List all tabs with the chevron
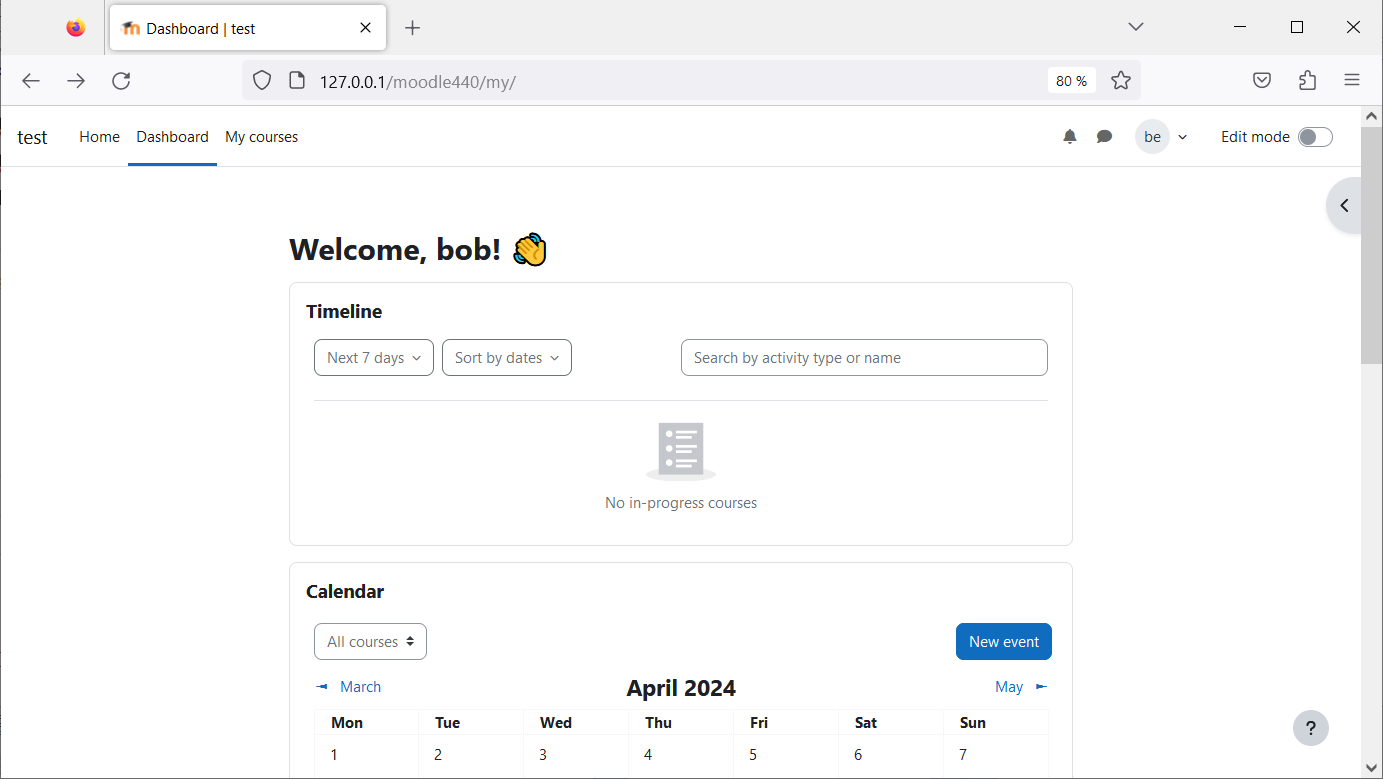This screenshot has width=1383, height=779. coord(1135,27)
